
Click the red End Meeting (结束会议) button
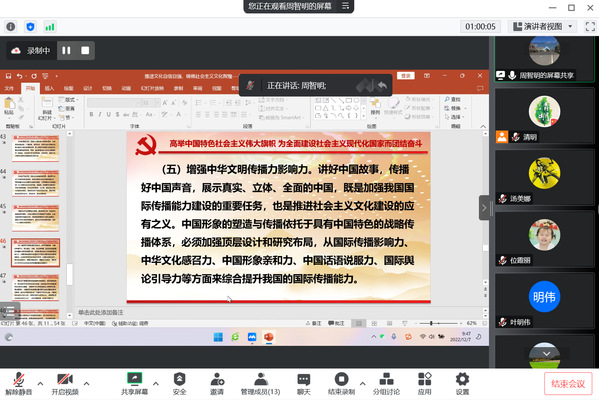(568, 384)
